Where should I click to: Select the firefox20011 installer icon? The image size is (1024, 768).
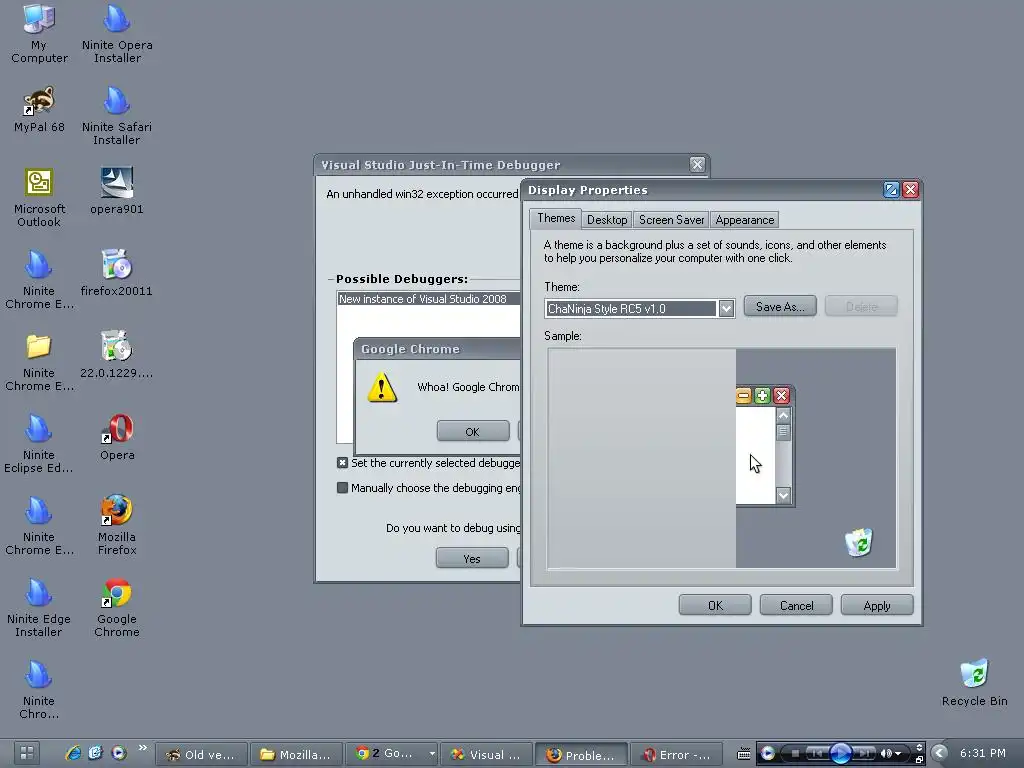click(x=117, y=273)
